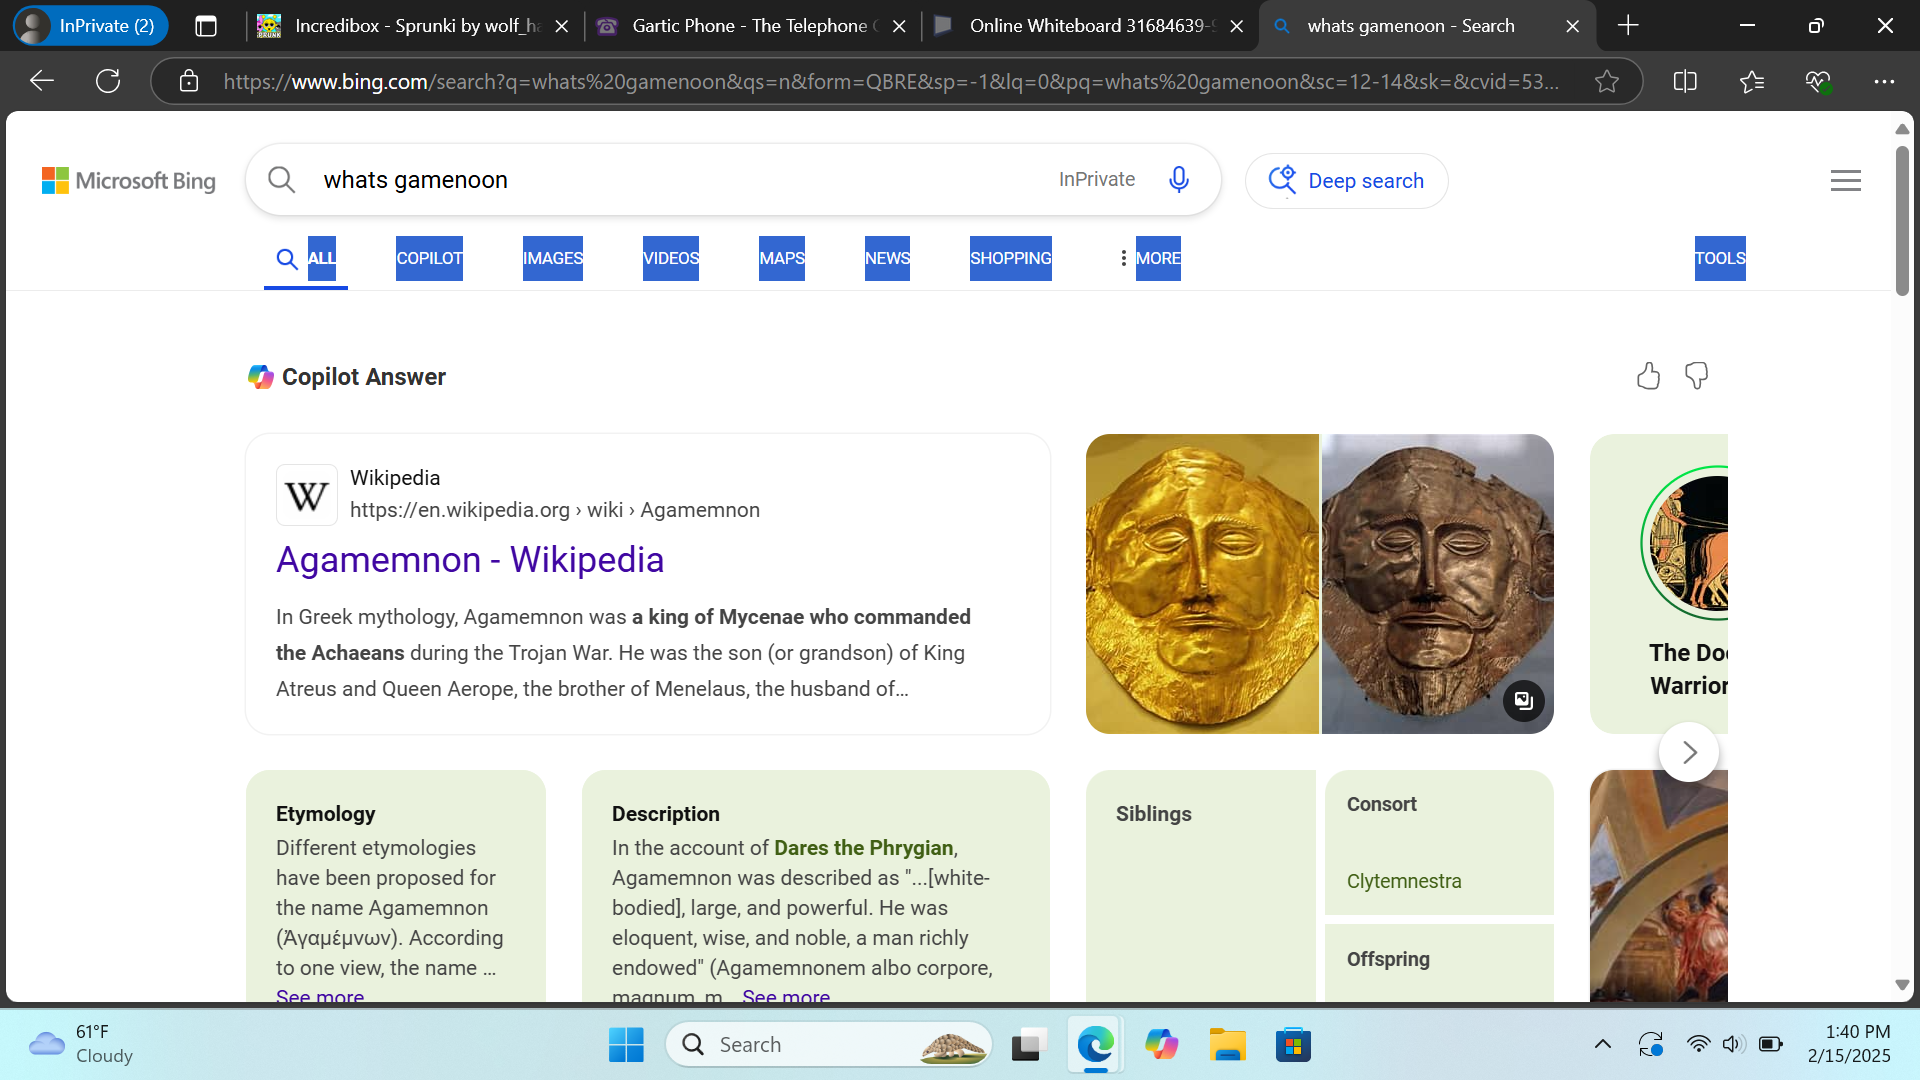Select the MAPS search tab
Image resolution: width=1920 pixels, height=1080 pixels.
[x=782, y=258]
